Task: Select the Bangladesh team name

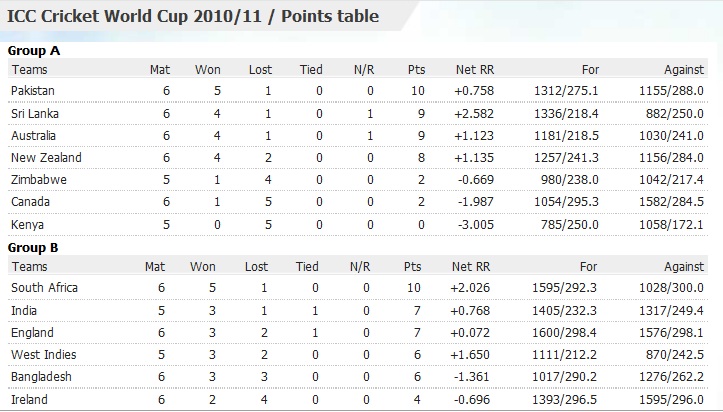Action: click(x=42, y=377)
